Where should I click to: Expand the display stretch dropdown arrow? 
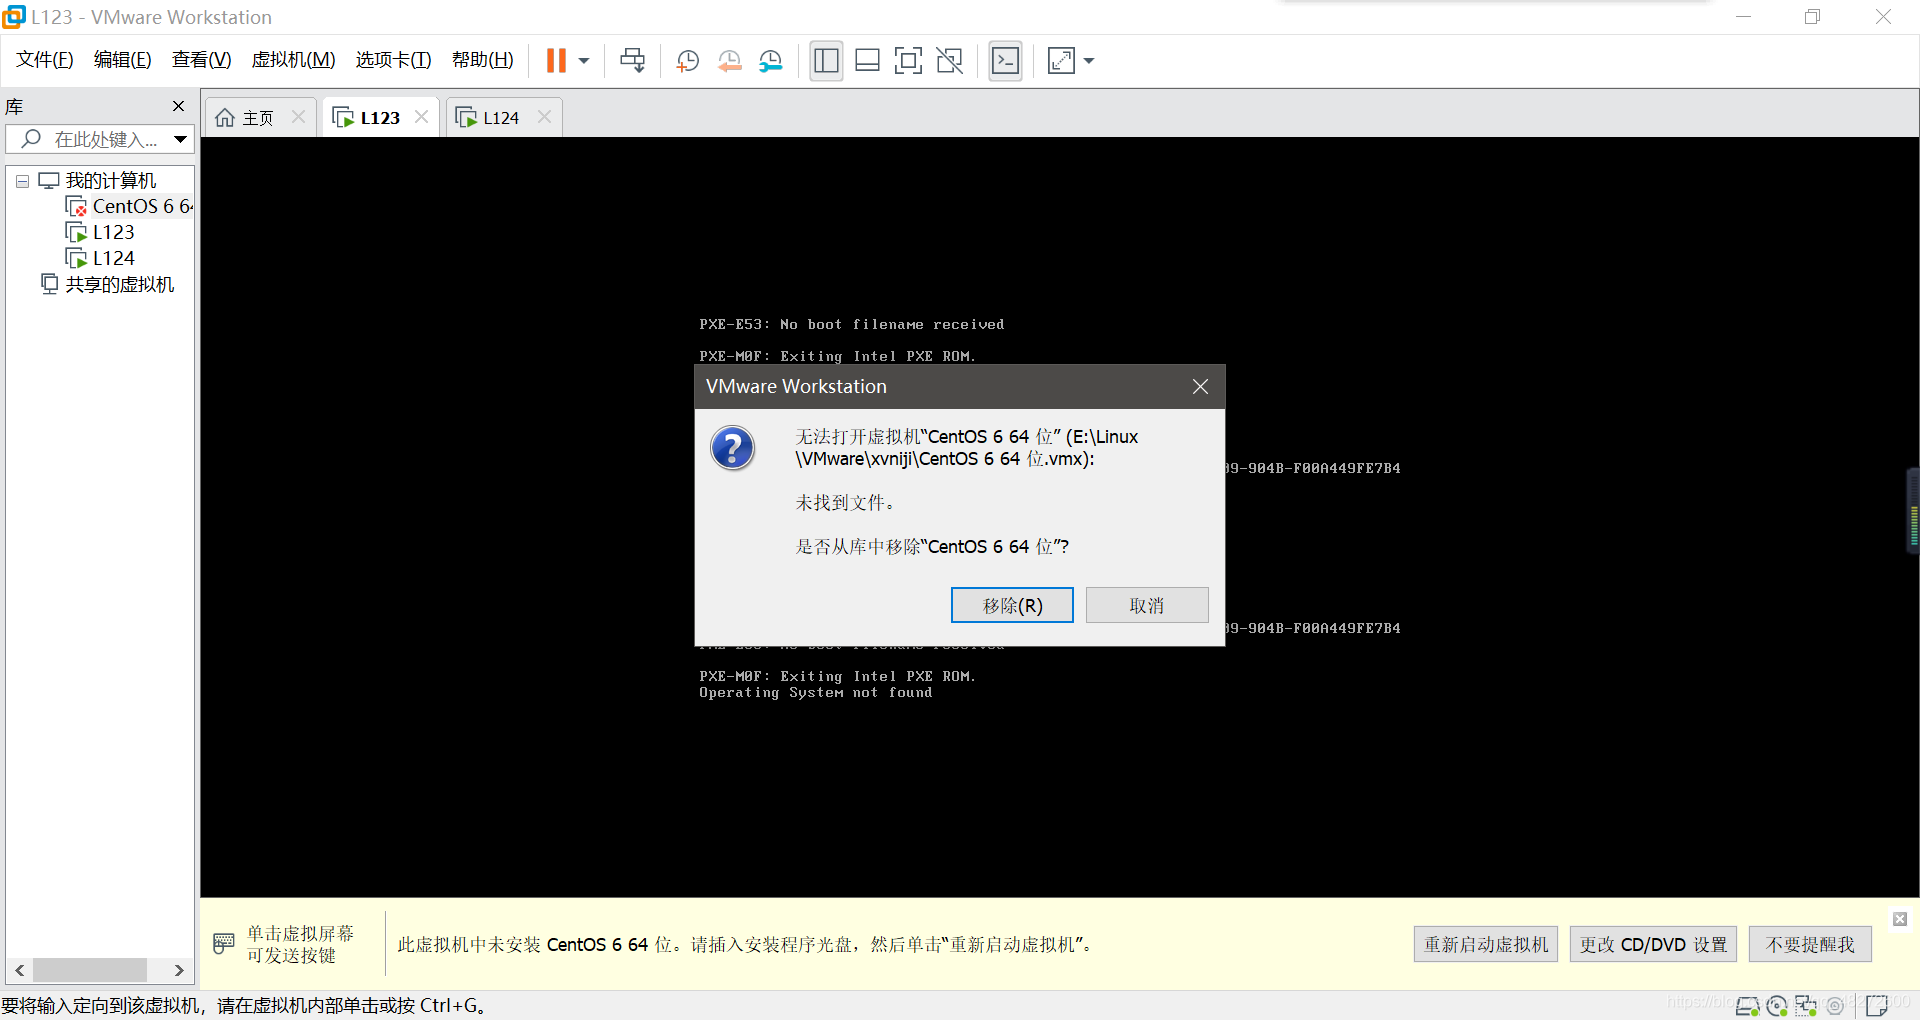pyautogui.click(x=1089, y=61)
